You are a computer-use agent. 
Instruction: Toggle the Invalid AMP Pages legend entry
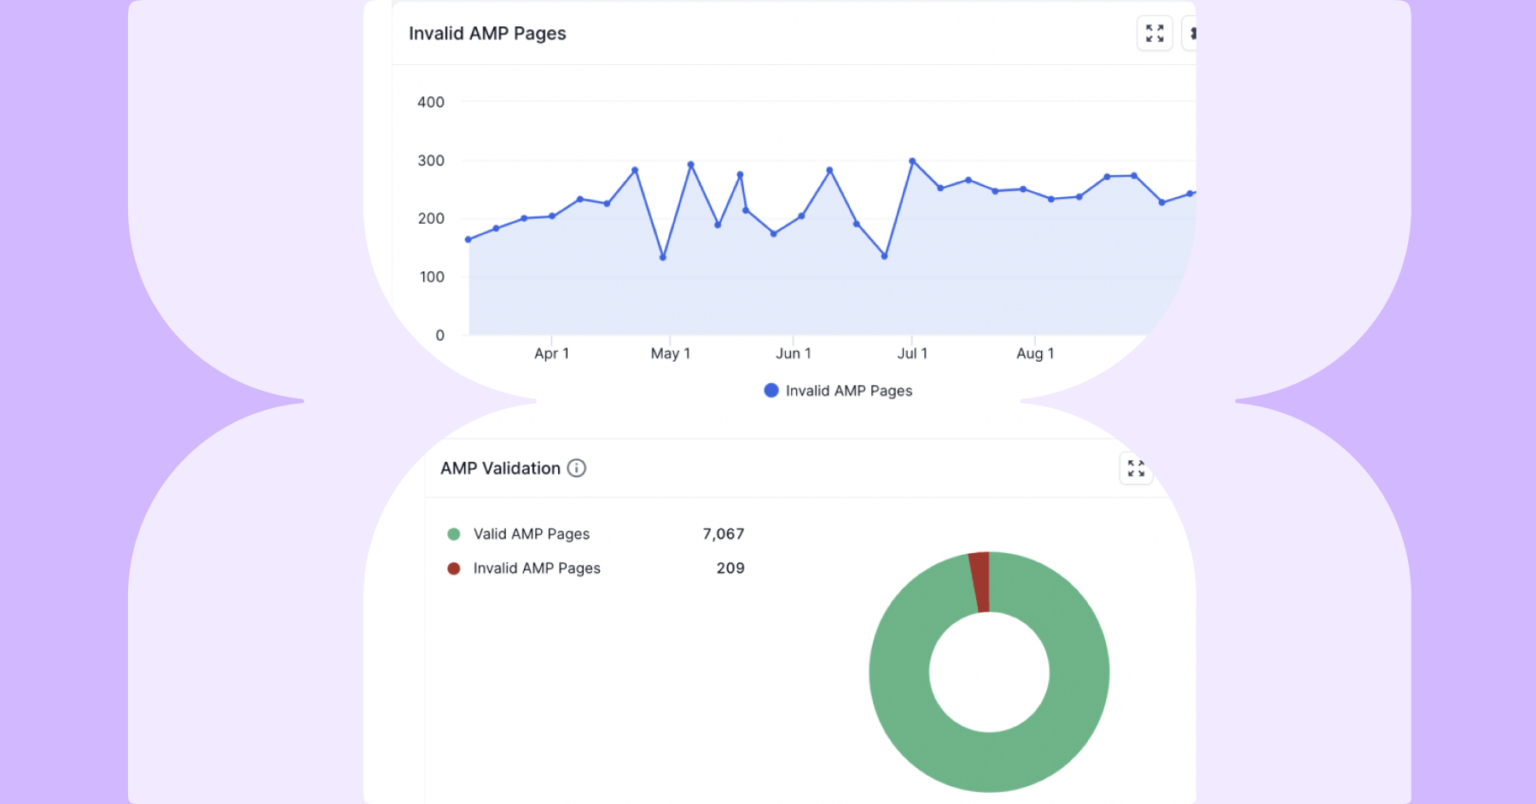point(849,390)
